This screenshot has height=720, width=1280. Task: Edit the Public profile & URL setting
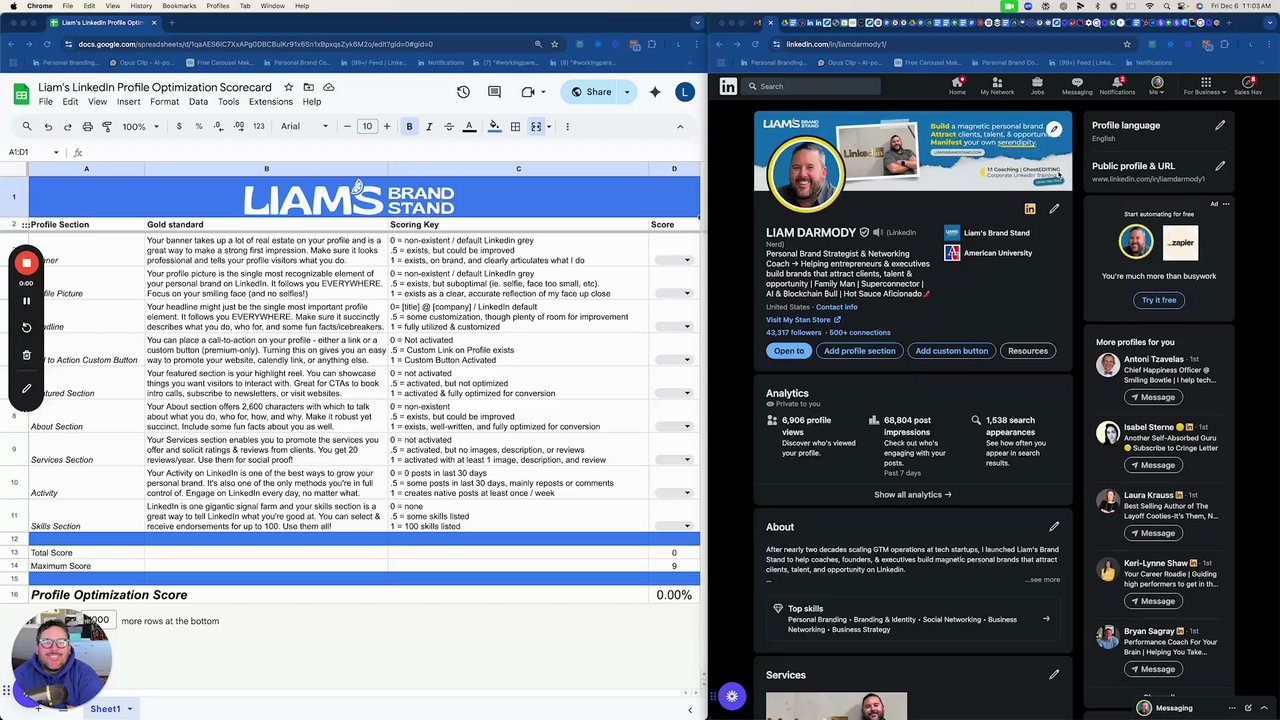pos(1220,166)
